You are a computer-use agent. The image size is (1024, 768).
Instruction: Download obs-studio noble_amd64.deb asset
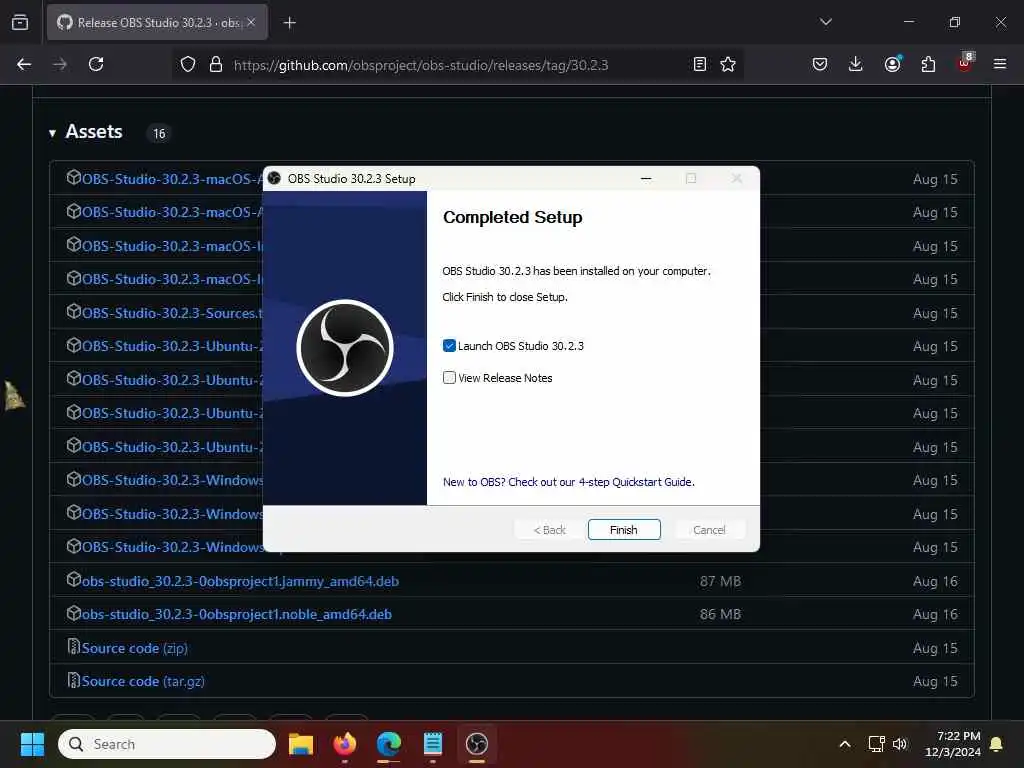coord(236,615)
